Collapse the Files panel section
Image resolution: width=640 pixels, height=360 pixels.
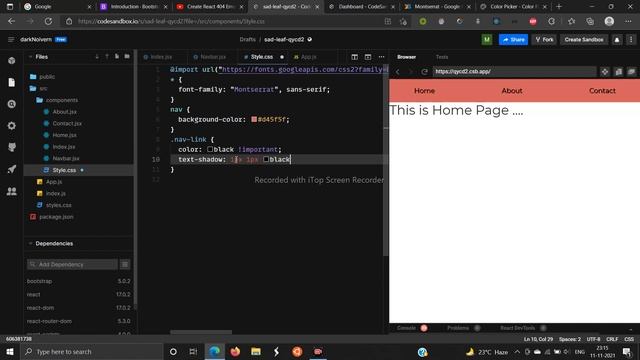30,57
